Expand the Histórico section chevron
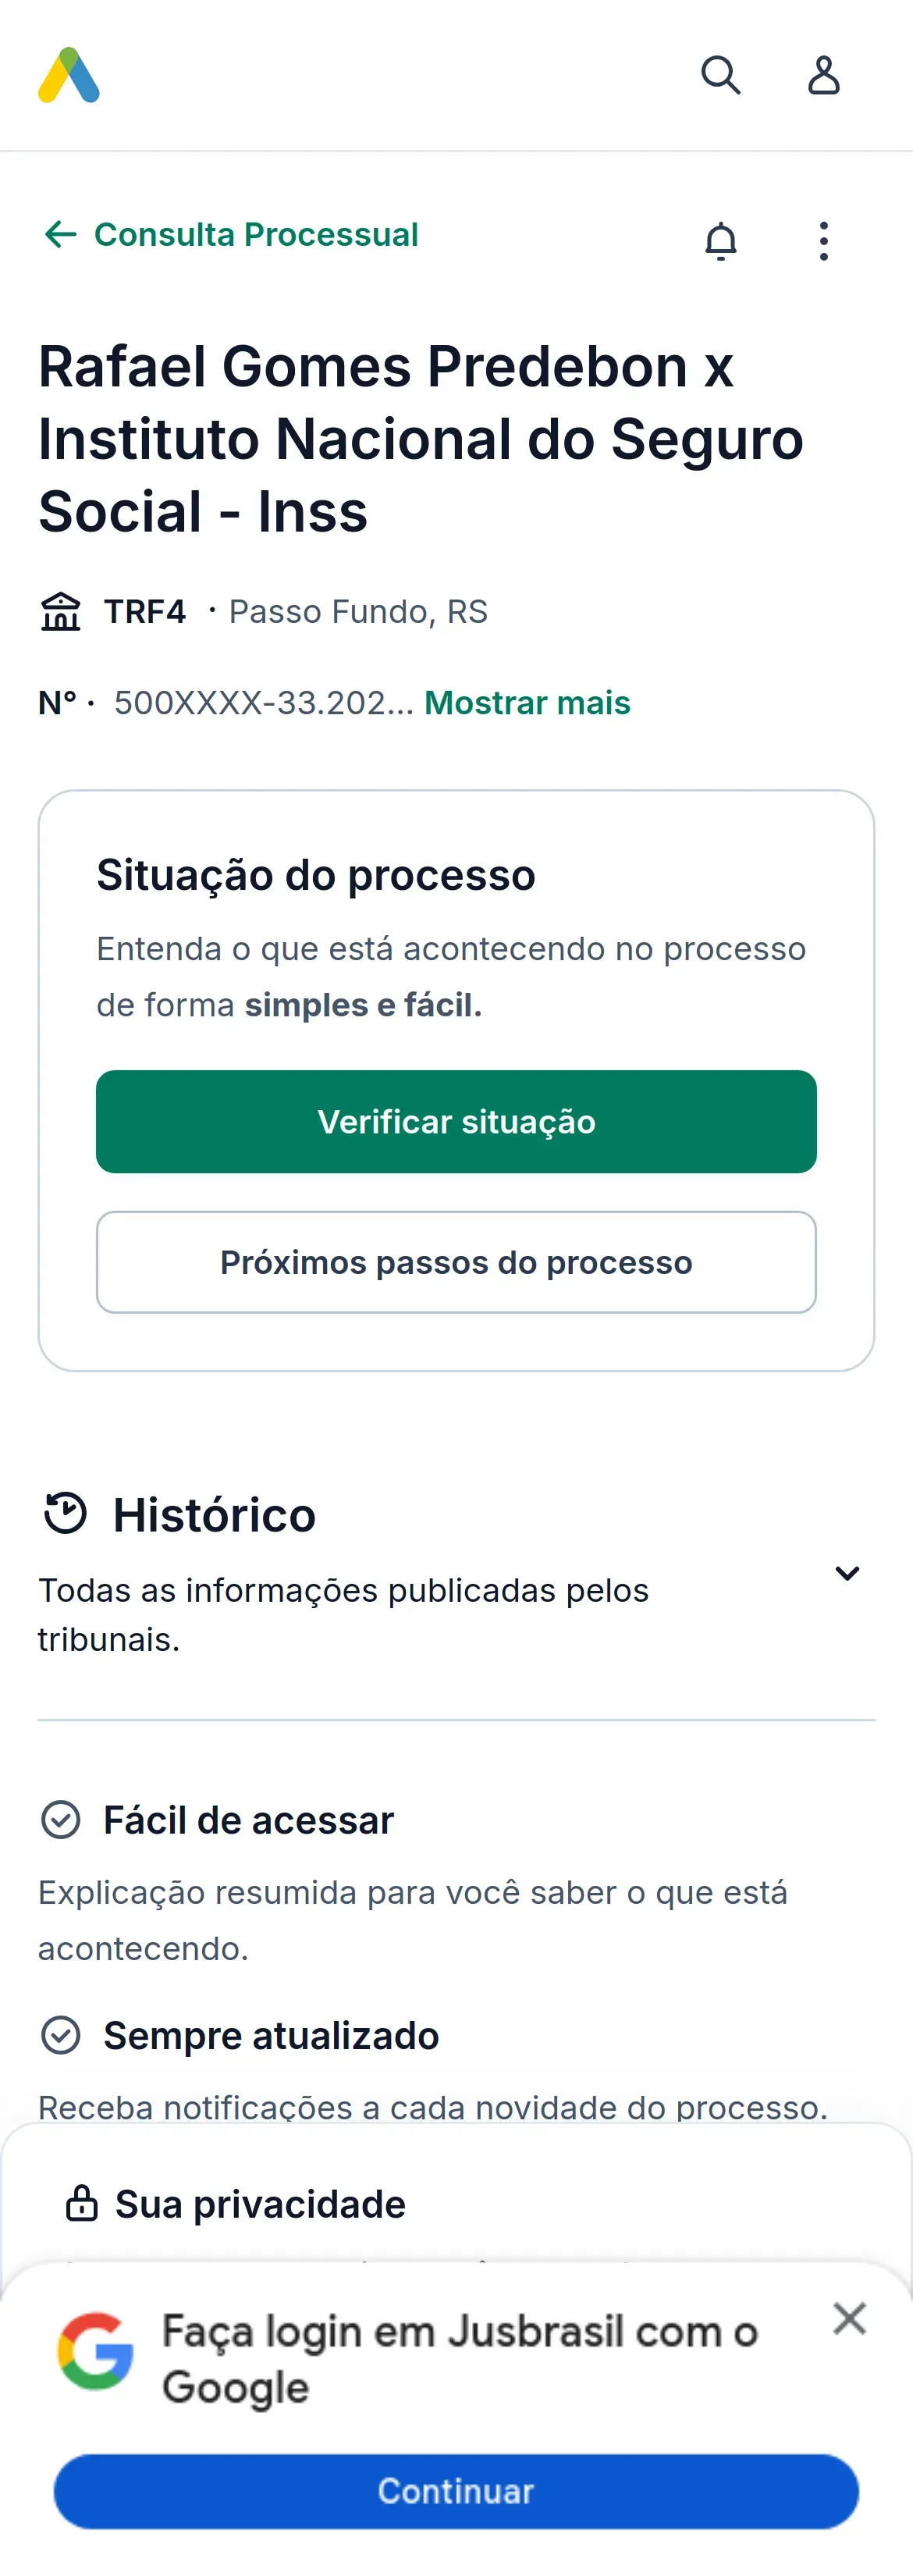The image size is (913, 2576). tap(847, 1573)
